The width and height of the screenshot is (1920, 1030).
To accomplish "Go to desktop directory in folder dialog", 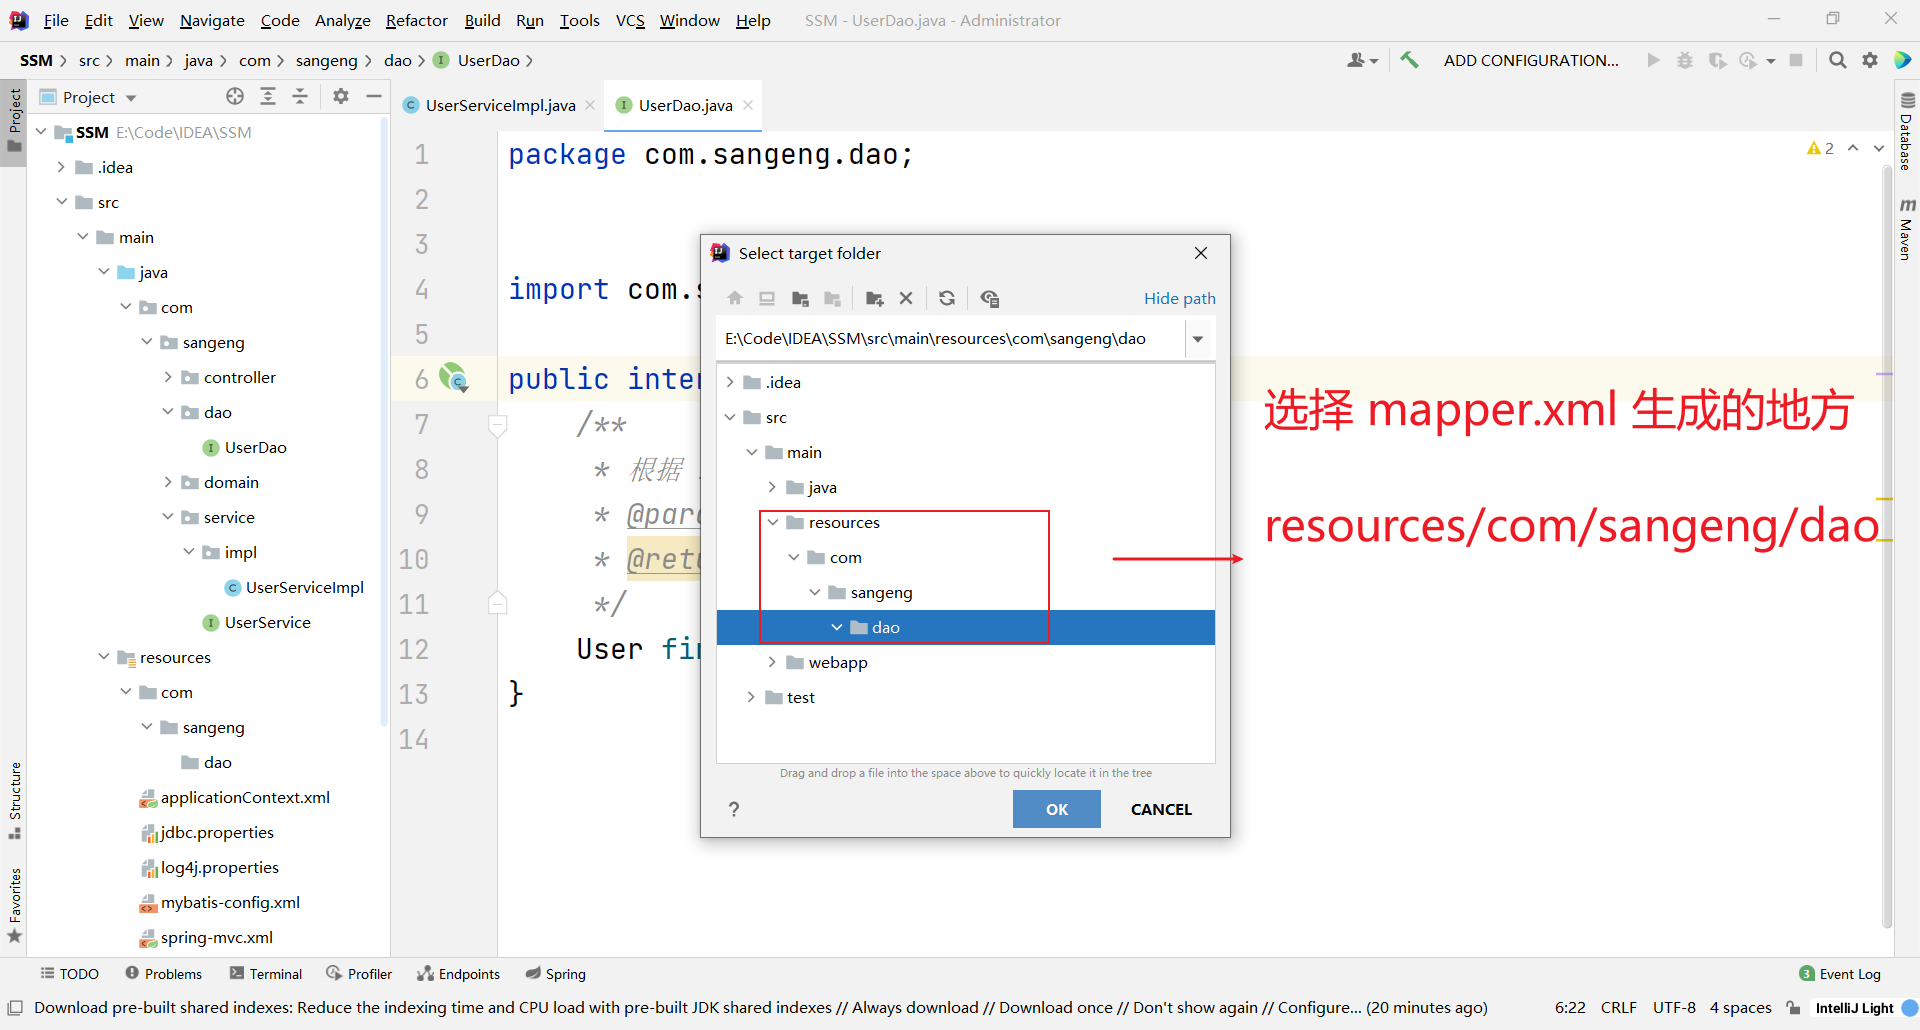I will click(767, 298).
